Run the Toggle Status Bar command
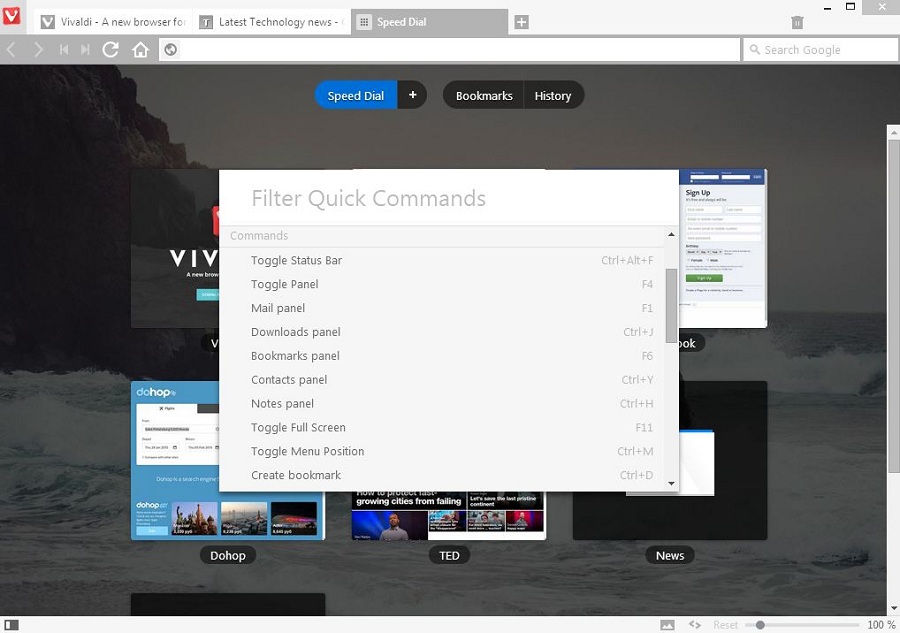900x633 pixels. pos(441,261)
